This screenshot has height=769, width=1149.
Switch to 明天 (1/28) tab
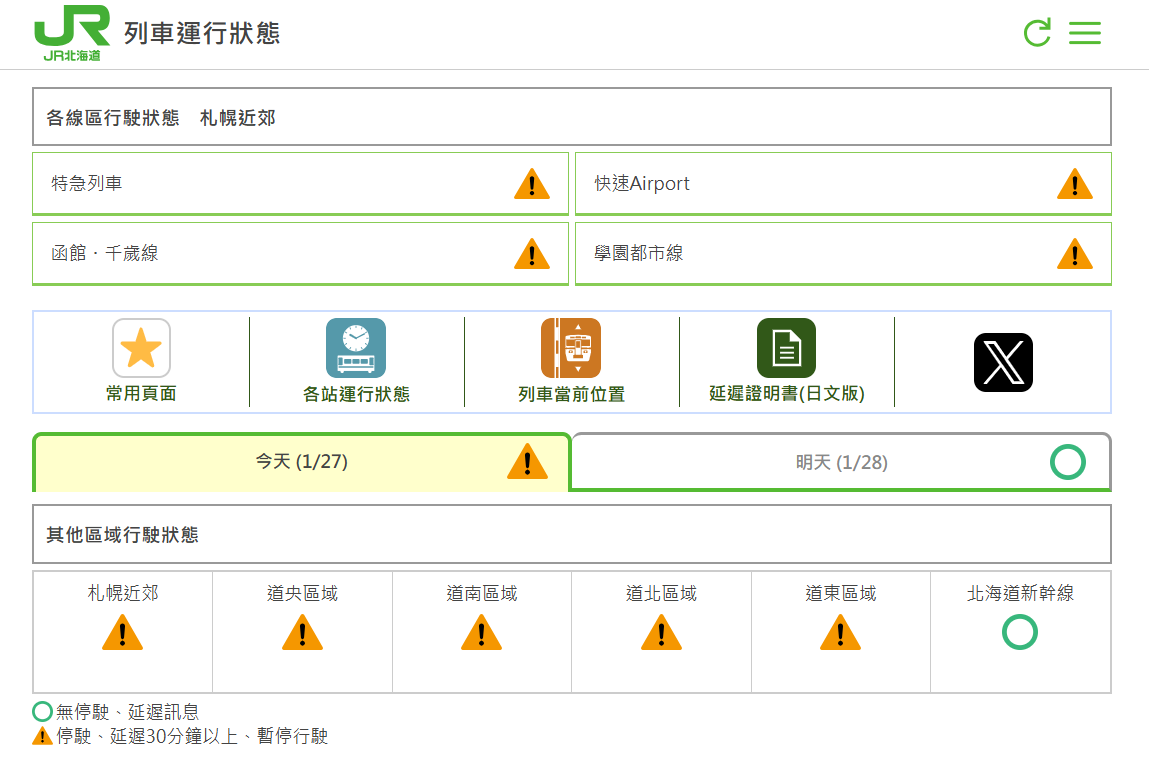(x=841, y=462)
